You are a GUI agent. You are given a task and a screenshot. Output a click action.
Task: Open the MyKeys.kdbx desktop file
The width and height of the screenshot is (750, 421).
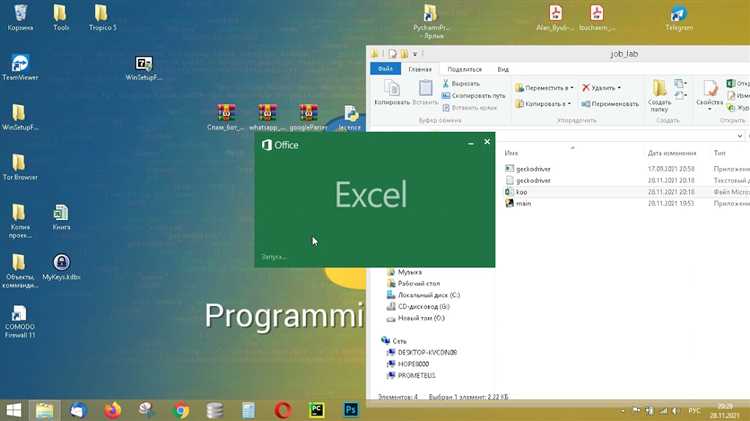point(61,267)
